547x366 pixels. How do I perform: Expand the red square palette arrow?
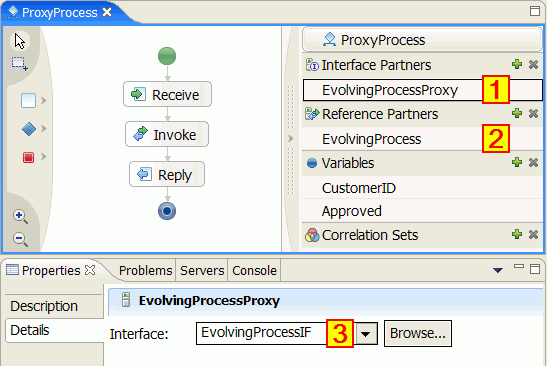click(x=44, y=156)
